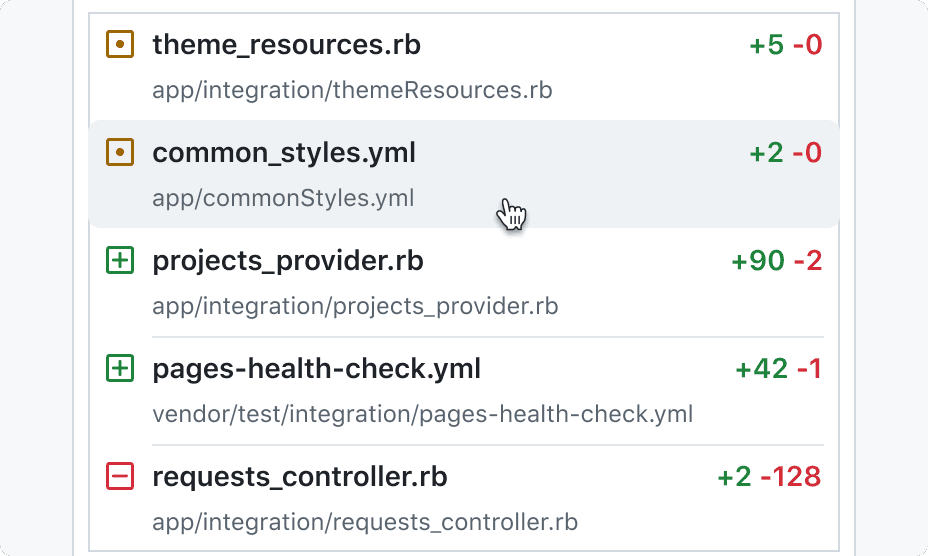Click the +42 -1 diff stat

click(779, 369)
